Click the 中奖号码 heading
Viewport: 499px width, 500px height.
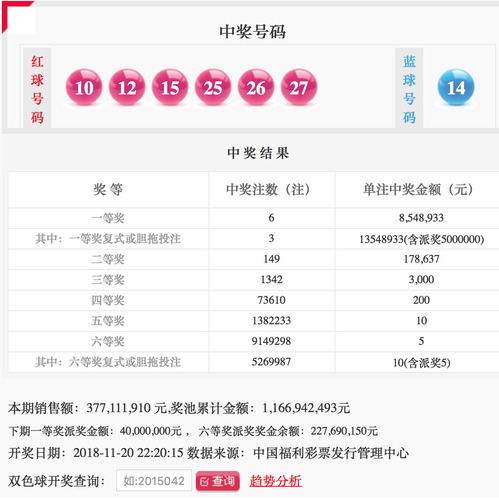click(x=252, y=32)
